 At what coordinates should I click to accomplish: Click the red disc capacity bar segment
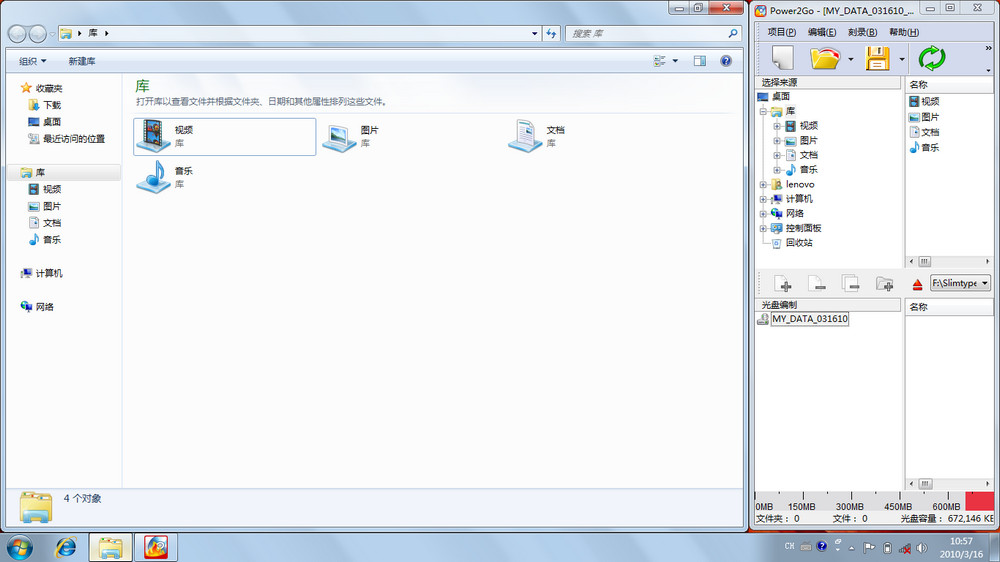point(979,502)
